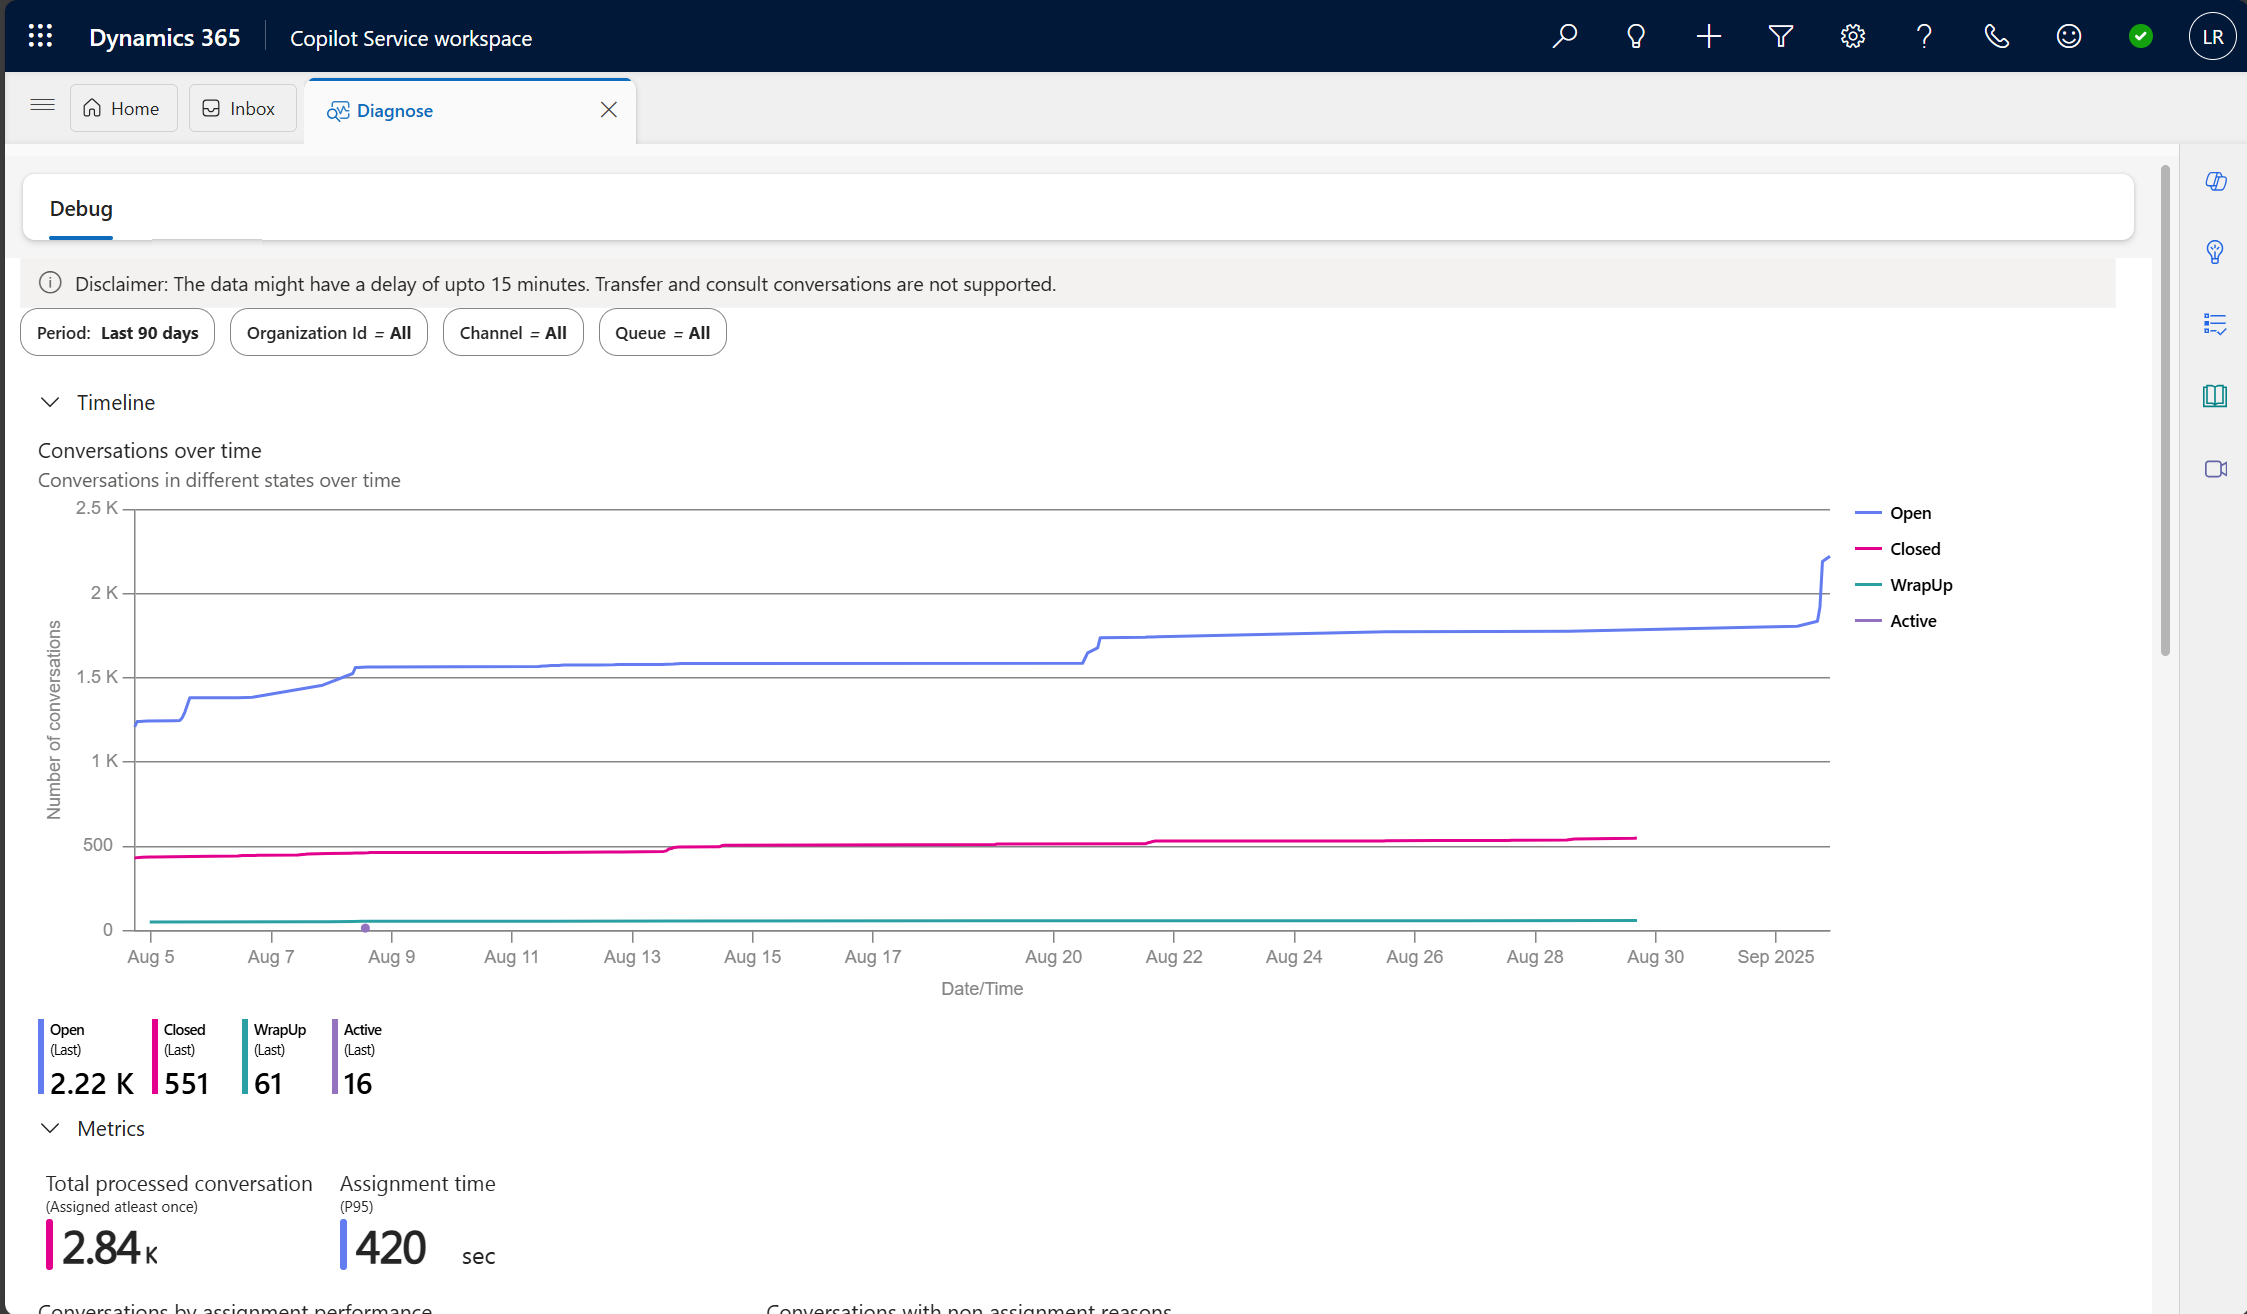Open the phone dialer icon
Screen dimensions: 2247x1314
click(x=1997, y=37)
